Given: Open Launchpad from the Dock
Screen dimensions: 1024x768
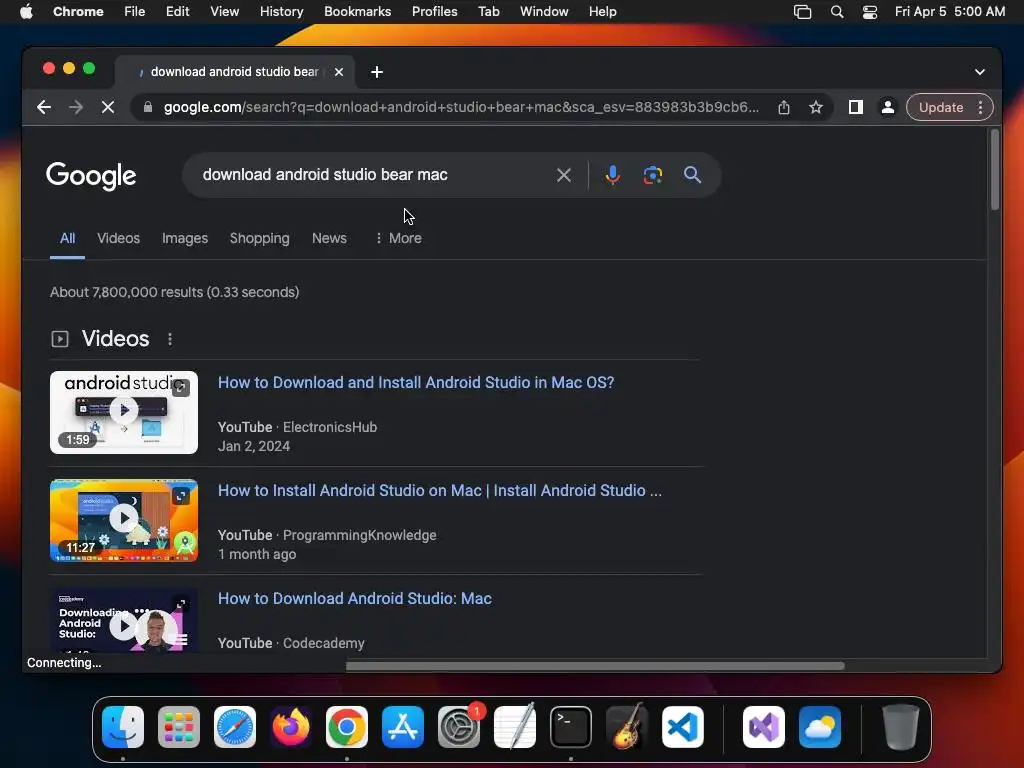Looking at the screenshot, I should tap(179, 727).
